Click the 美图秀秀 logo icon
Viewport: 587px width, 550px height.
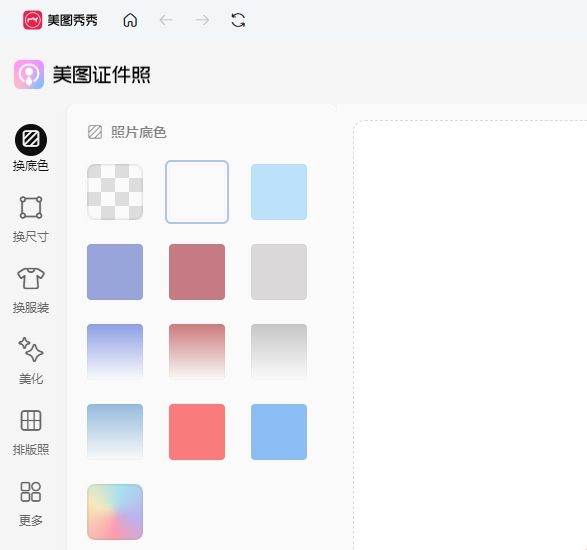click(33, 20)
